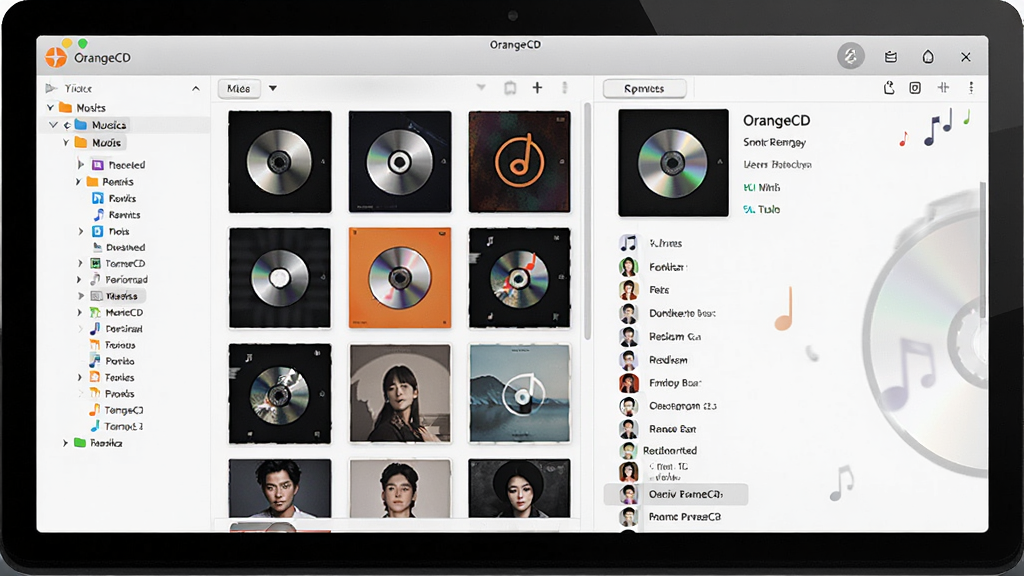Click the OrangeCD logo icon
The image size is (1024, 576).
coord(56,57)
